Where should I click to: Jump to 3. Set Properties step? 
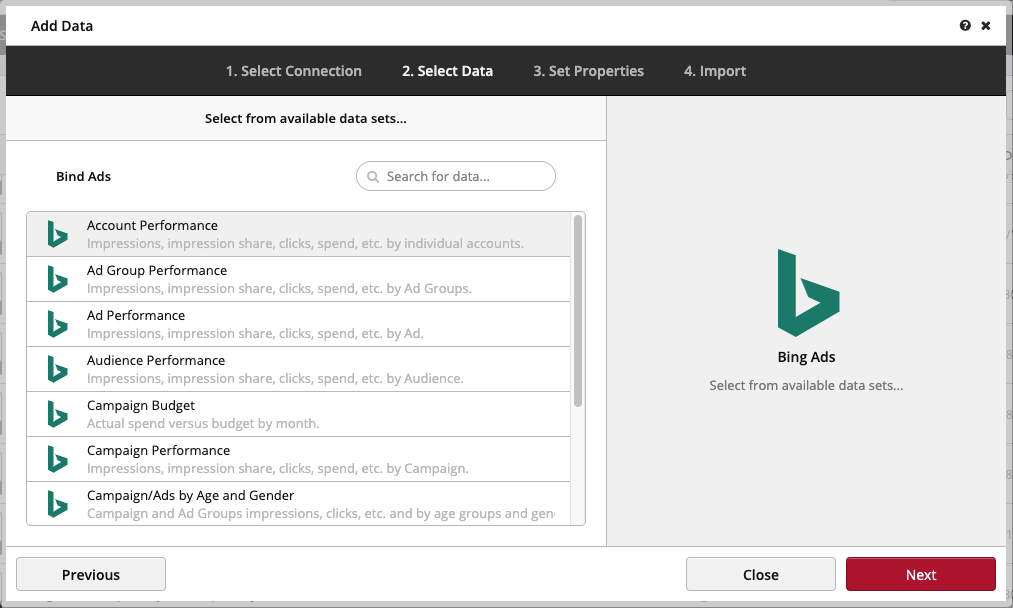tap(588, 71)
